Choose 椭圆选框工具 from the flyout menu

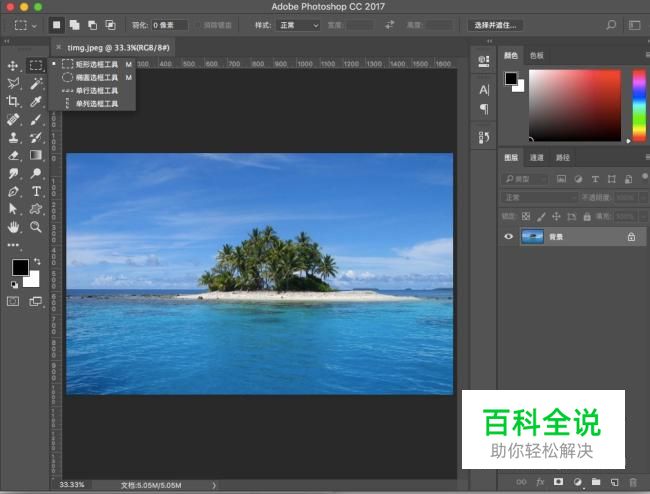[96, 77]
